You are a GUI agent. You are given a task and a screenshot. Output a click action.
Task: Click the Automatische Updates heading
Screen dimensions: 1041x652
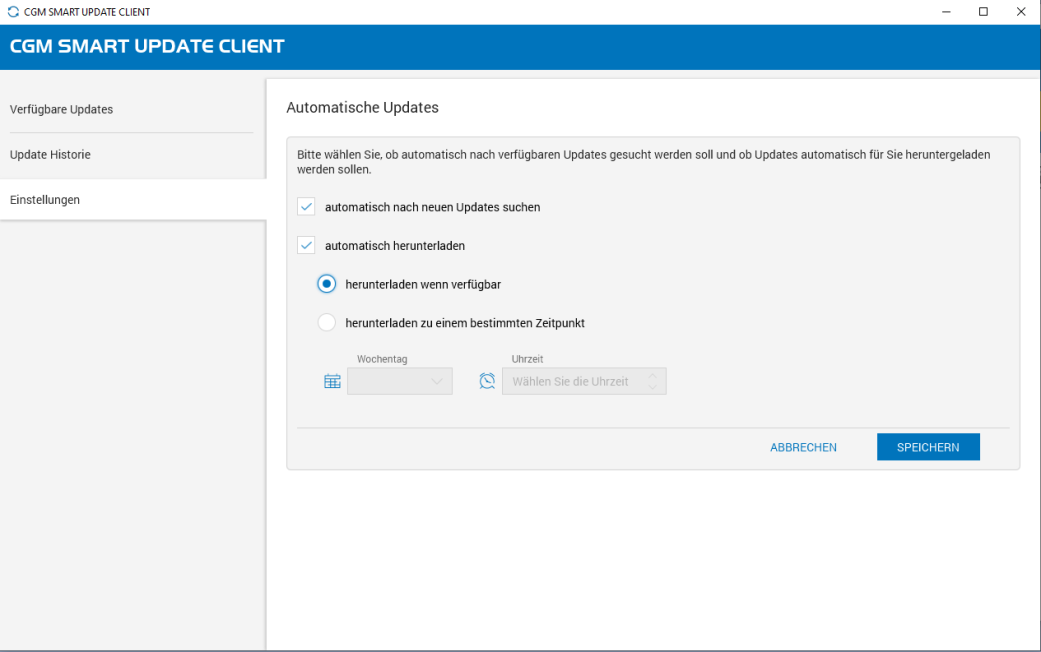click(362, 107)
